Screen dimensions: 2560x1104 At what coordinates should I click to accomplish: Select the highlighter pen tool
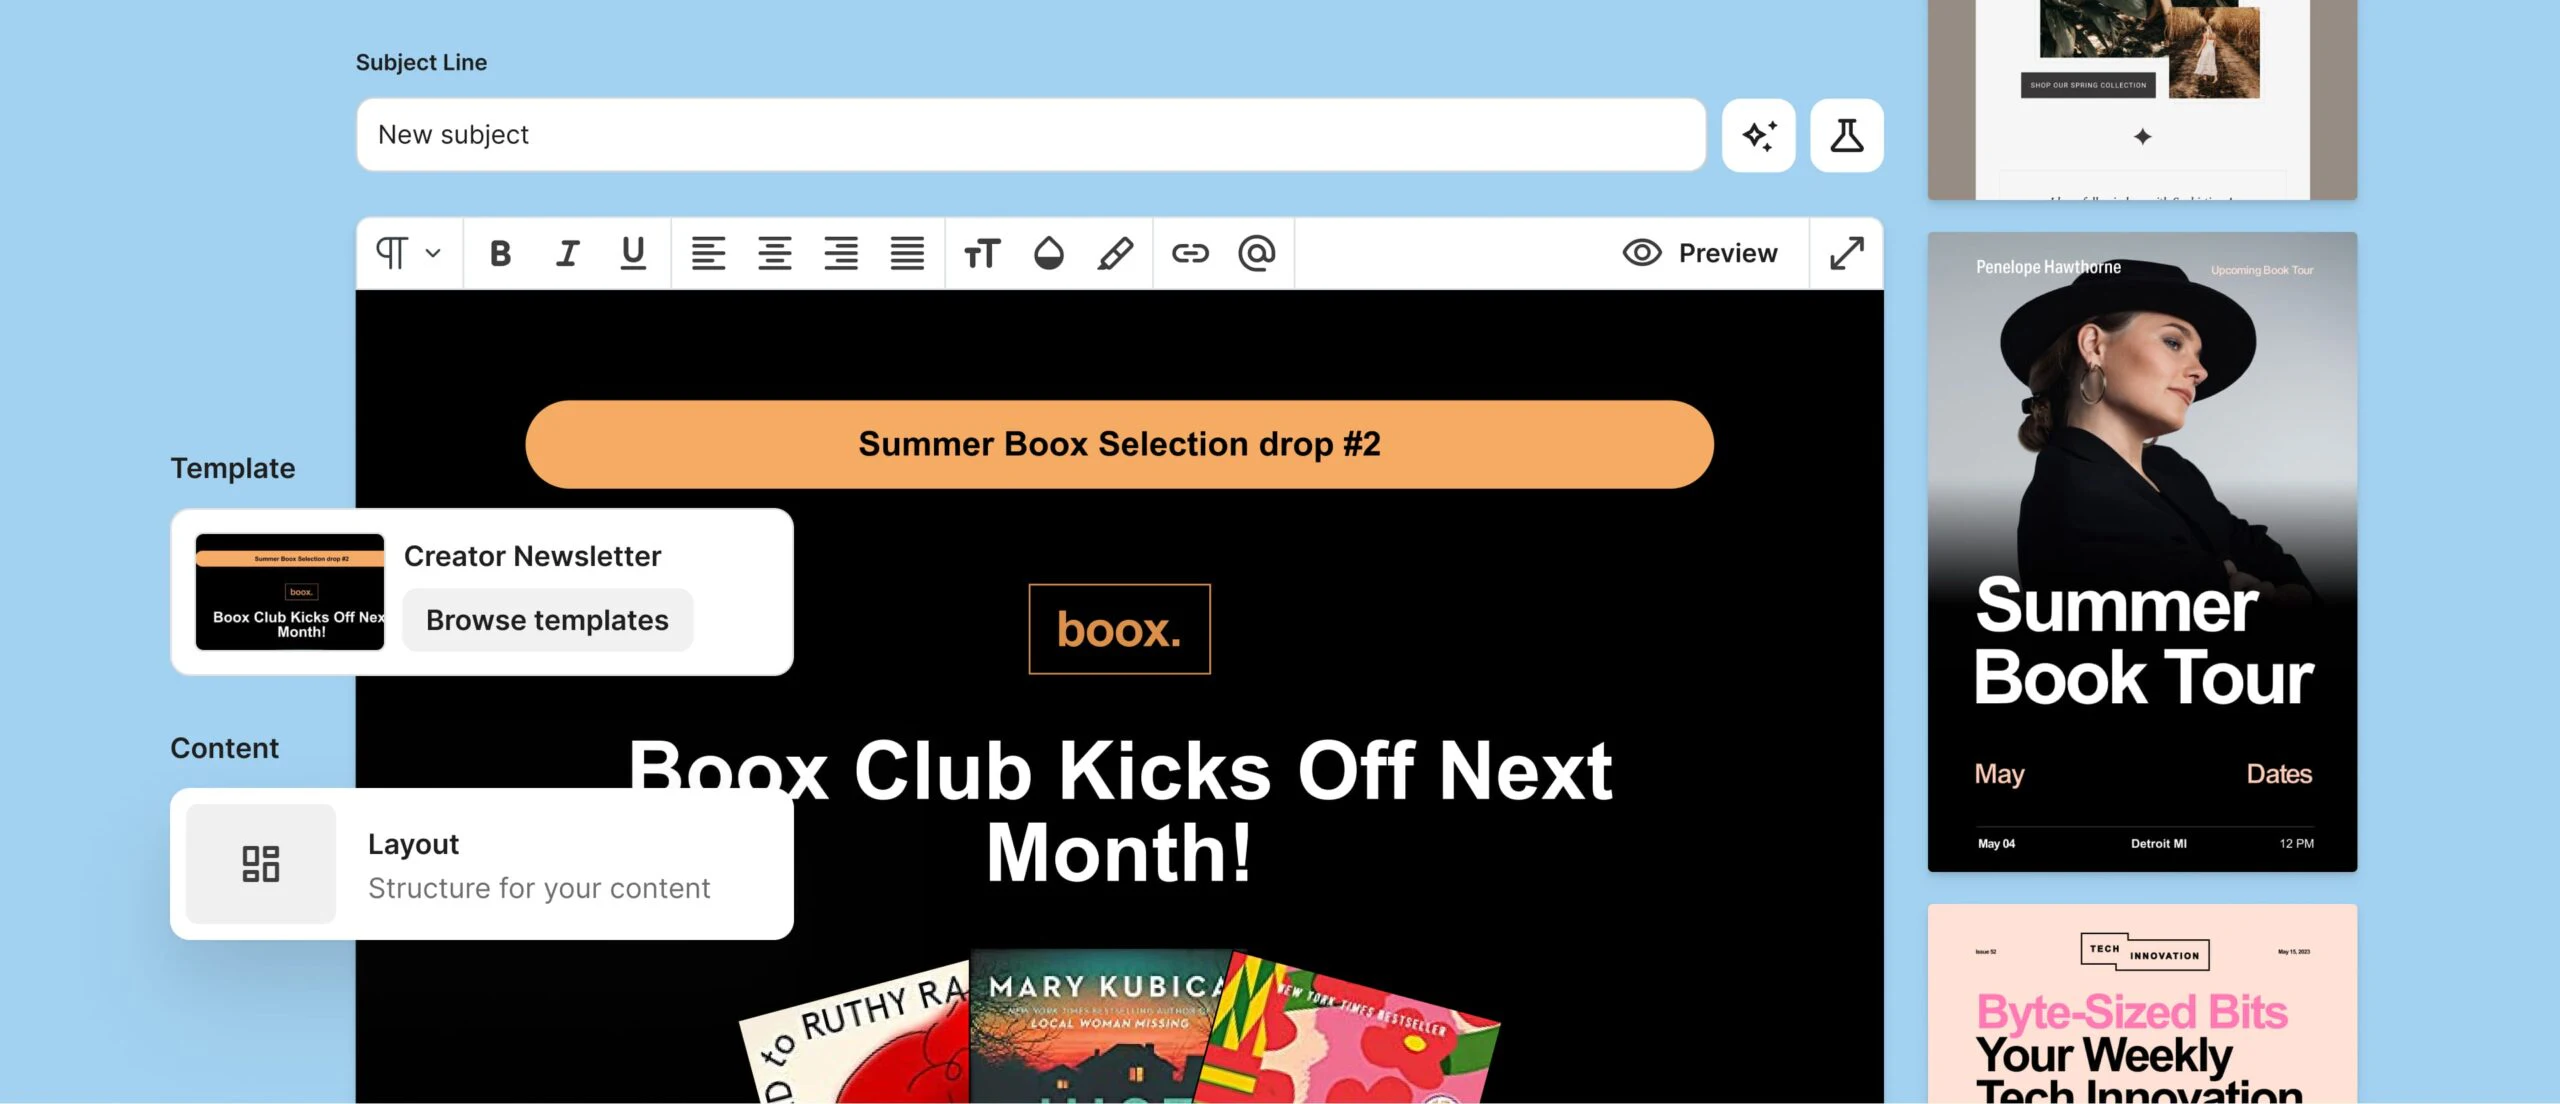coord(1115,254)
